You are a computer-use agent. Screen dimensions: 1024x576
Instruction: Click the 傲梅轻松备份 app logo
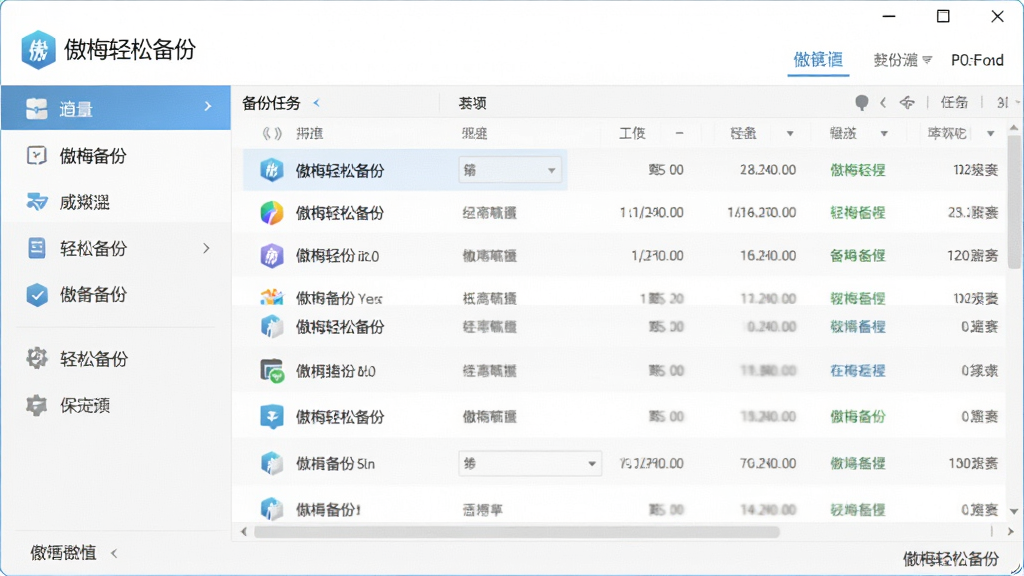[38, 50]
